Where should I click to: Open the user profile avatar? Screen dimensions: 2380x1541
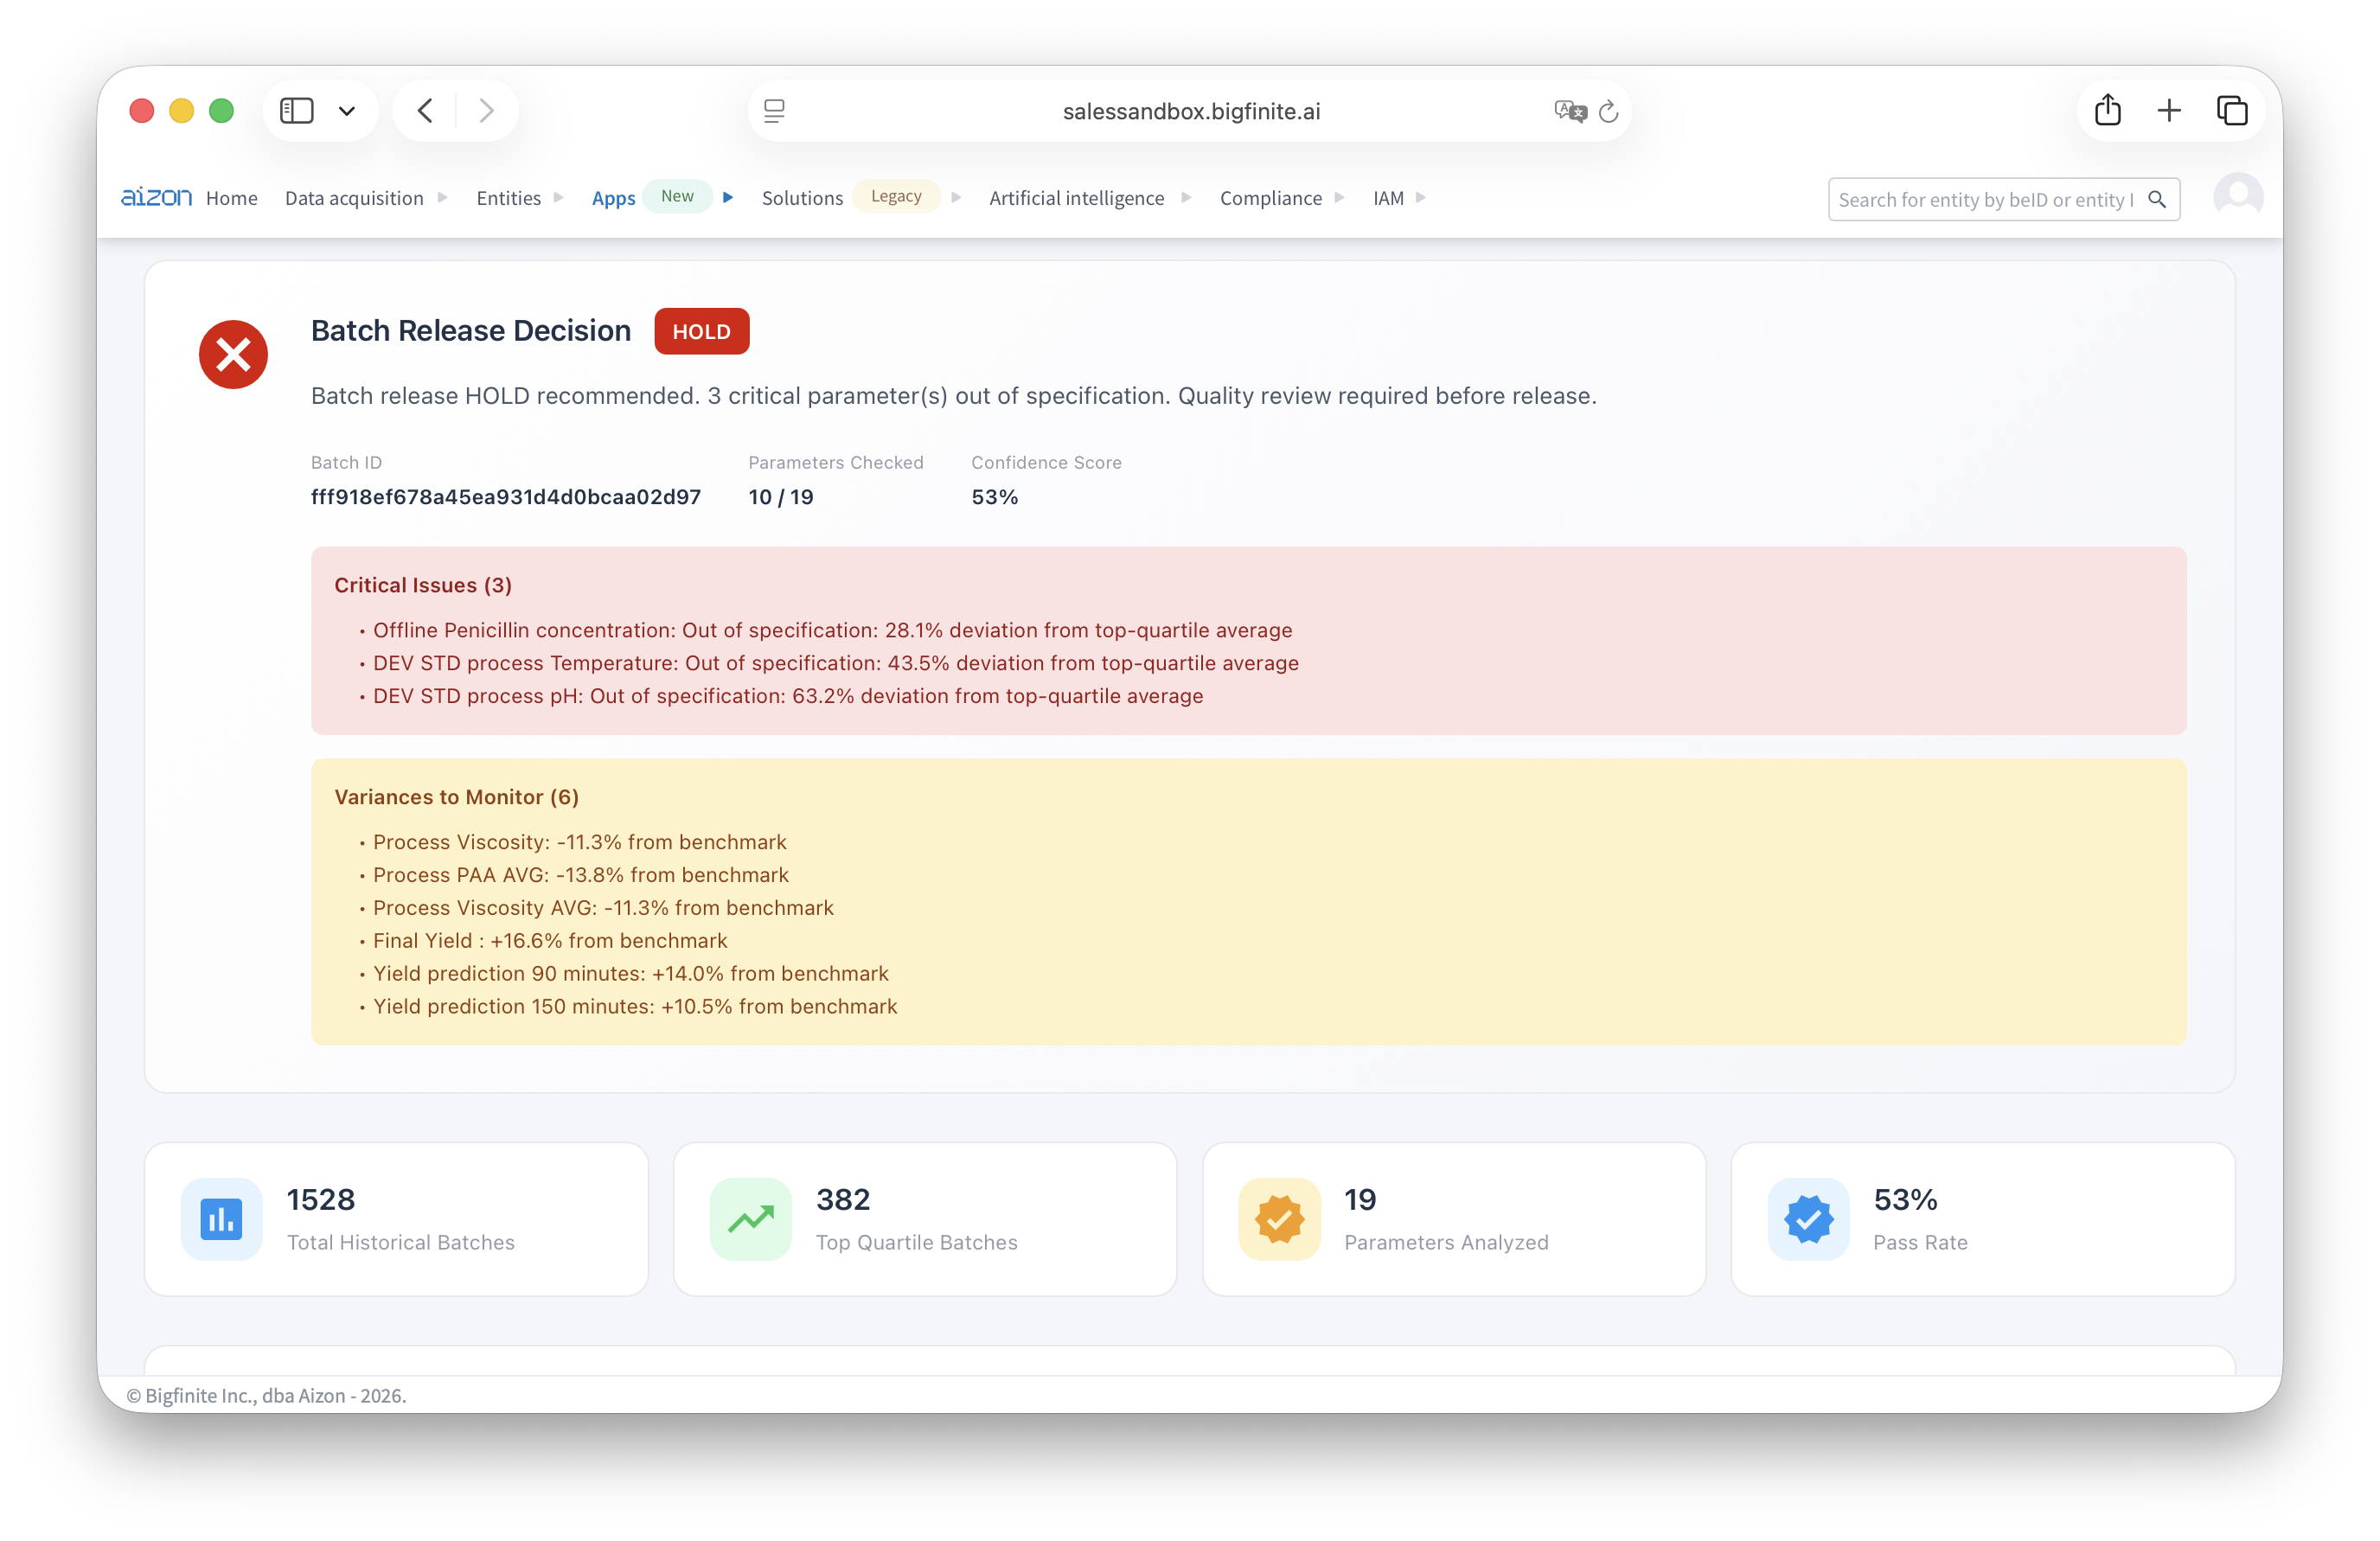pyautogui.click(x=2237, y=196)
